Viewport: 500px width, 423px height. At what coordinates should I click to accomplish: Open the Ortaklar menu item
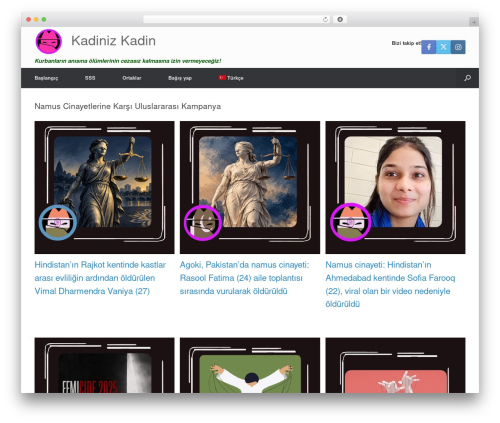coord(132,78)
